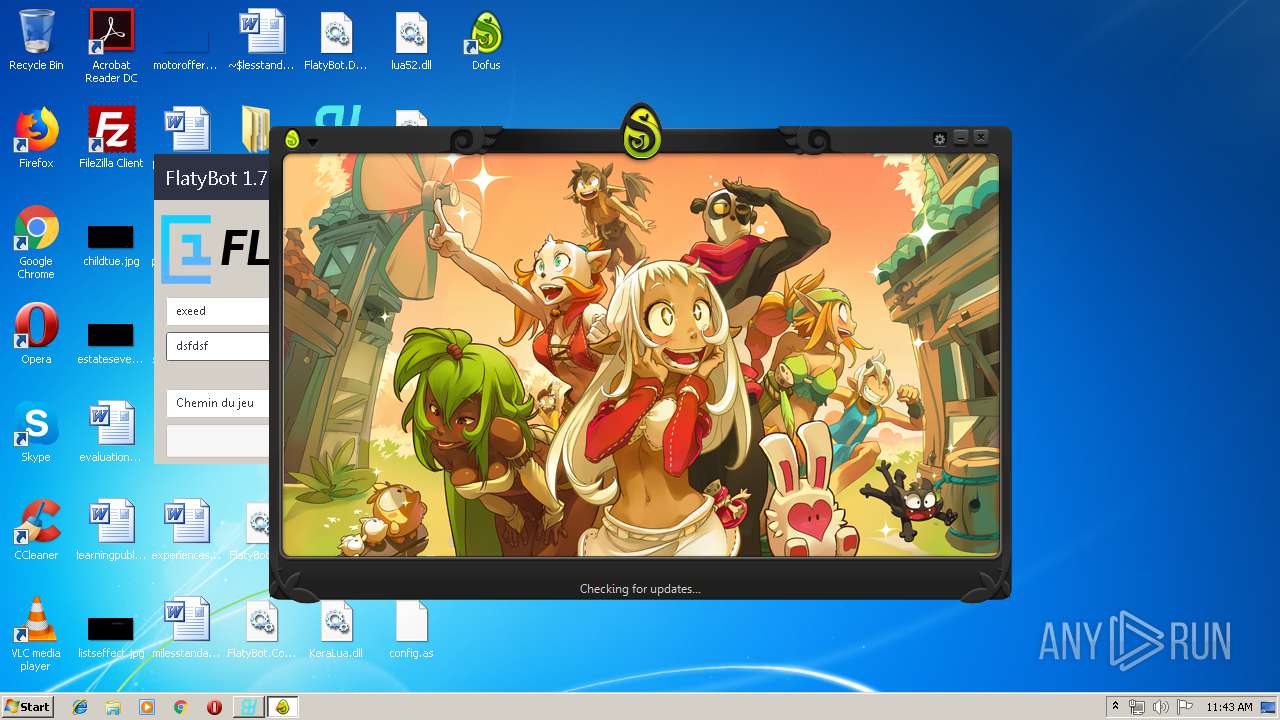The width and height of the screenshot is (1280, 720).
Task: Select the Dofus desktop shortcut
Action: pyautogui.click(x=486, y=42)
